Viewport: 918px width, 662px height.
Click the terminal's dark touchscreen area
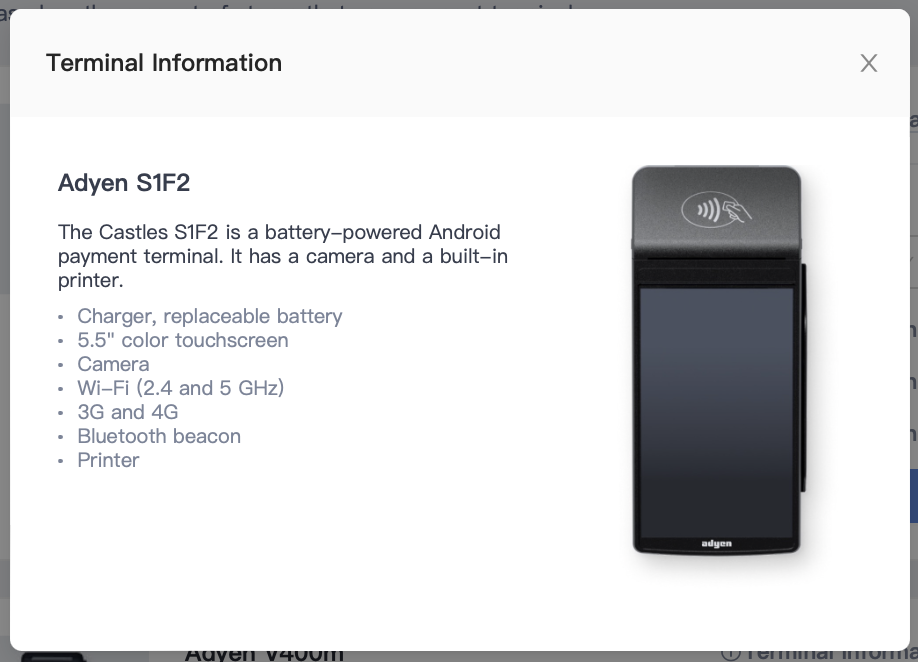point(716,410)
